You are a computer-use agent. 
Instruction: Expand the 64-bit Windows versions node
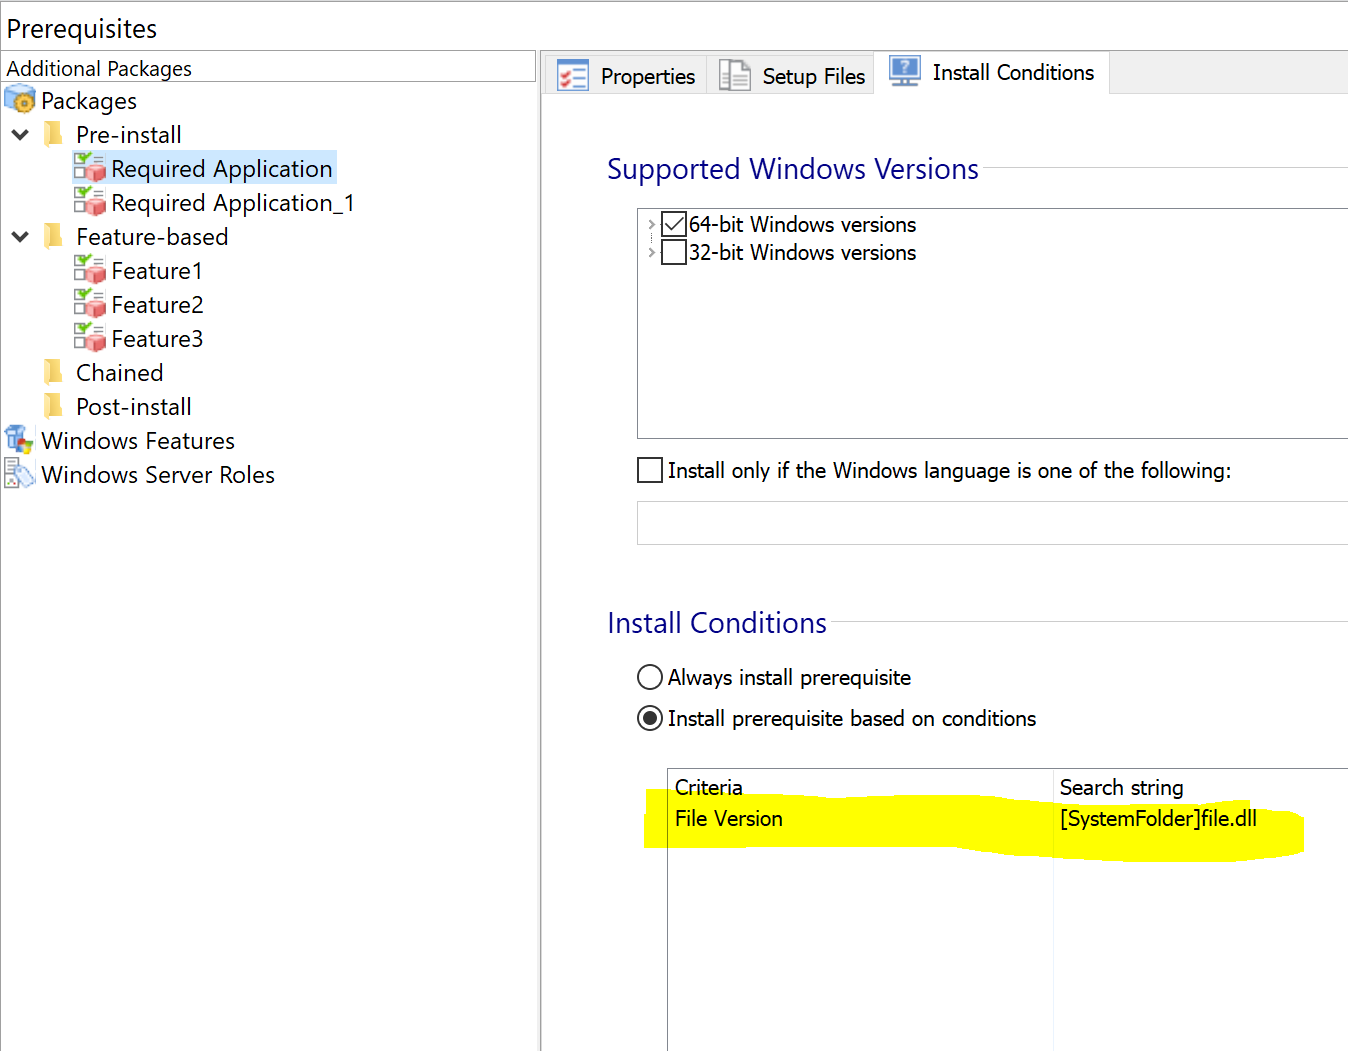pyautogui.click(x=651, y=224)
